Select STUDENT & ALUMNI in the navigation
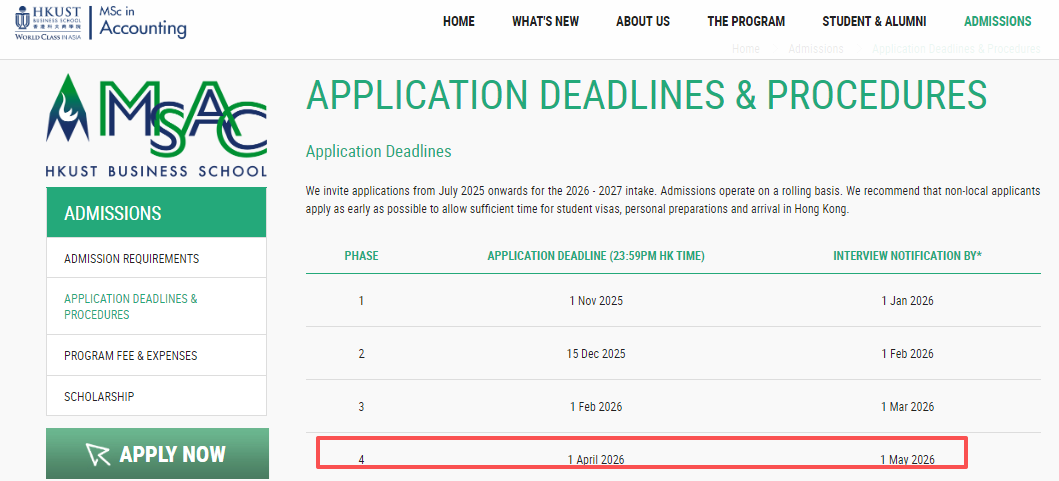This screenshot has width=1059, height=481. (874, 22)
